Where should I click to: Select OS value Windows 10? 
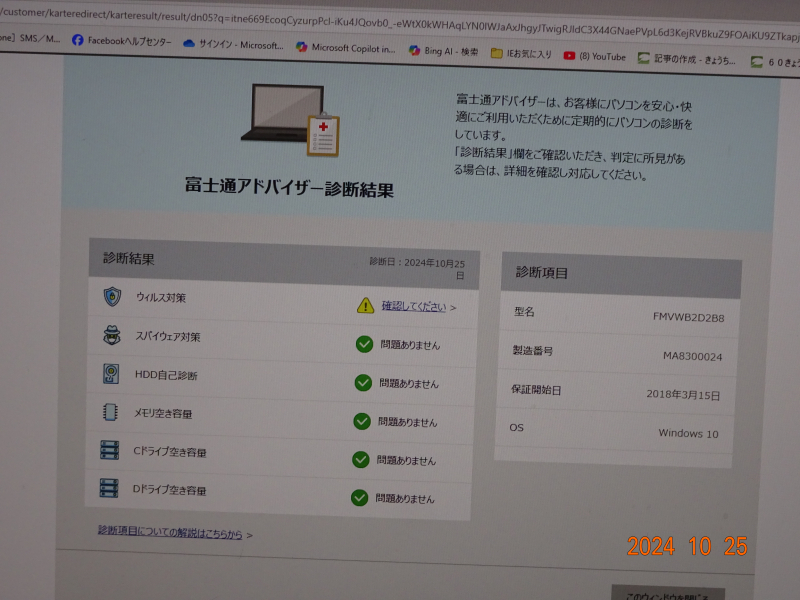688,433
